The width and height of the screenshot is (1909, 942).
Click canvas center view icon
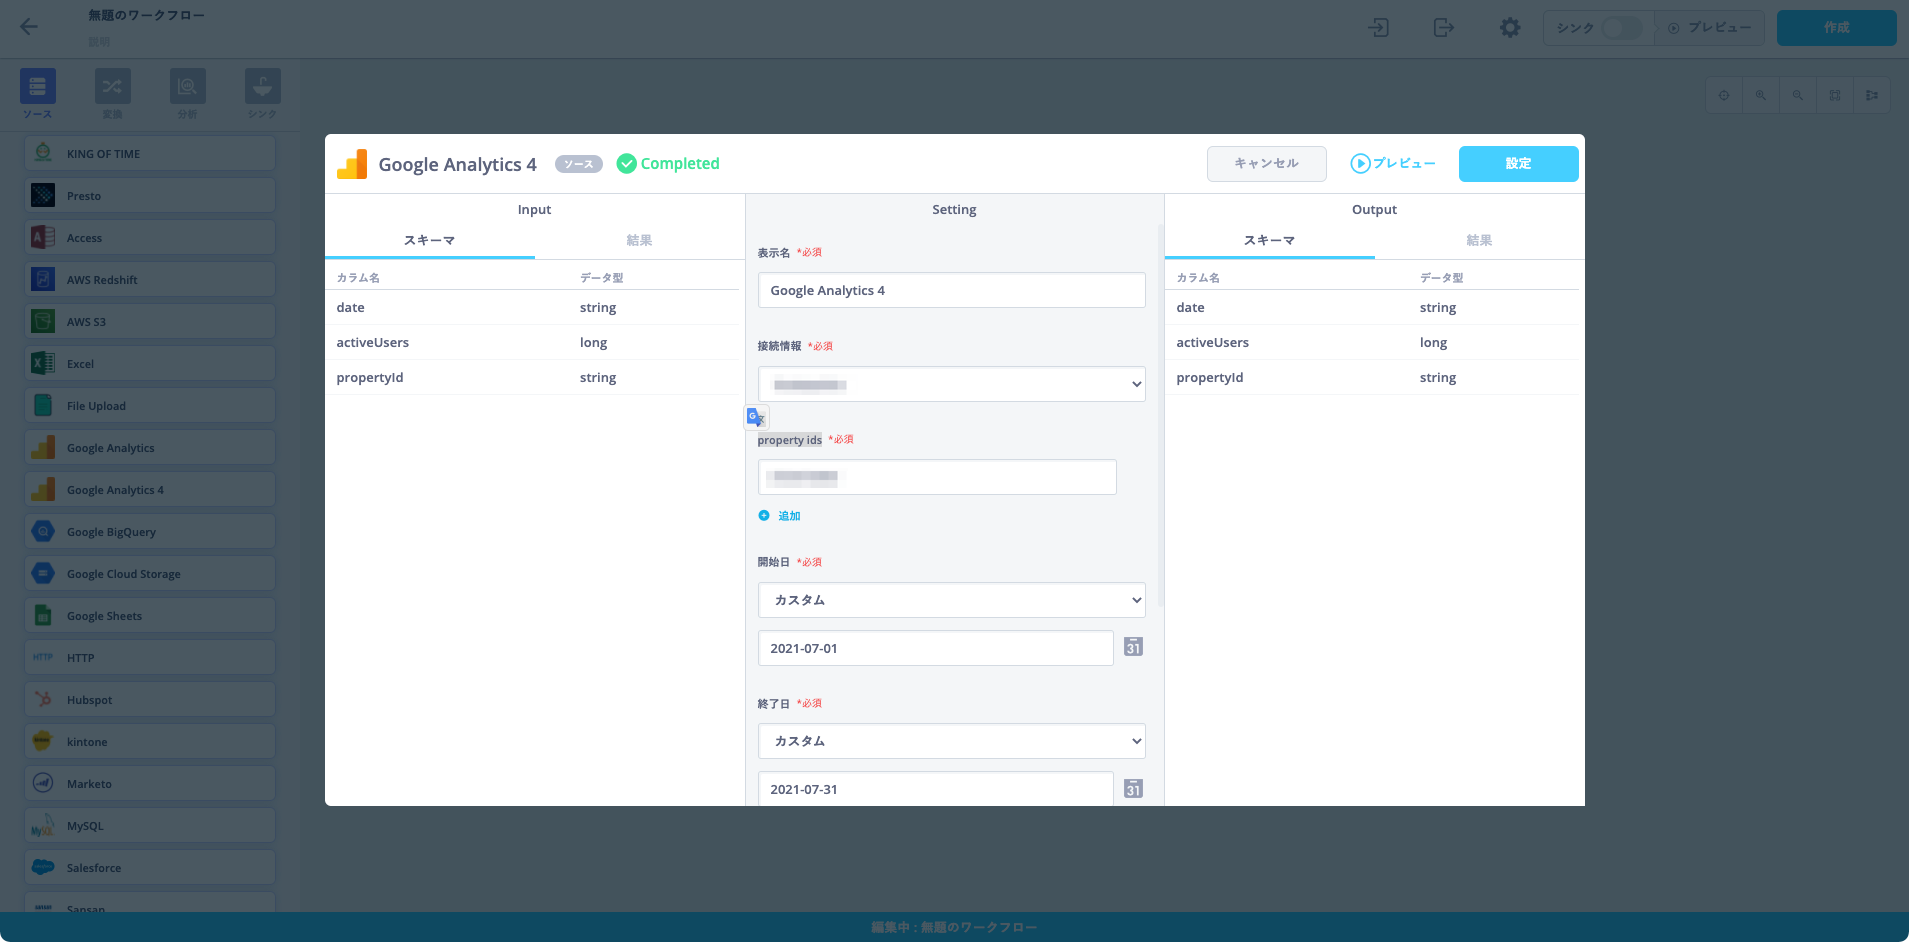coord(1723,95)
